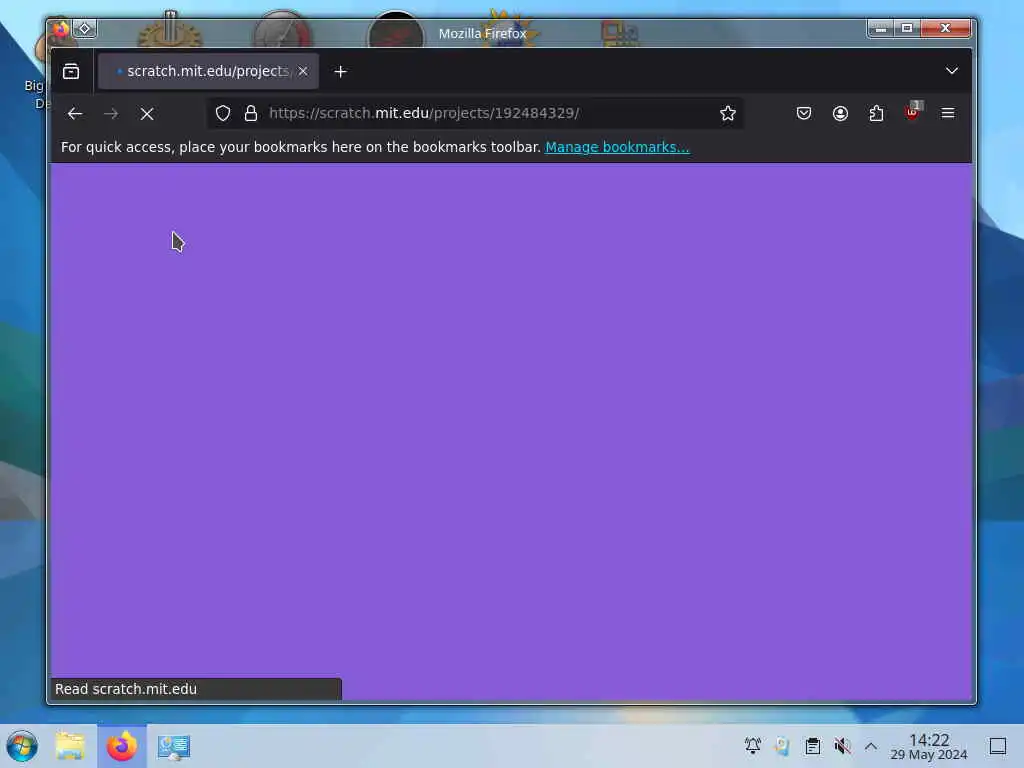Screen dimensions: 1024x768
Task: Click the Firefox taskbar icon
Action: pos(122,746)
